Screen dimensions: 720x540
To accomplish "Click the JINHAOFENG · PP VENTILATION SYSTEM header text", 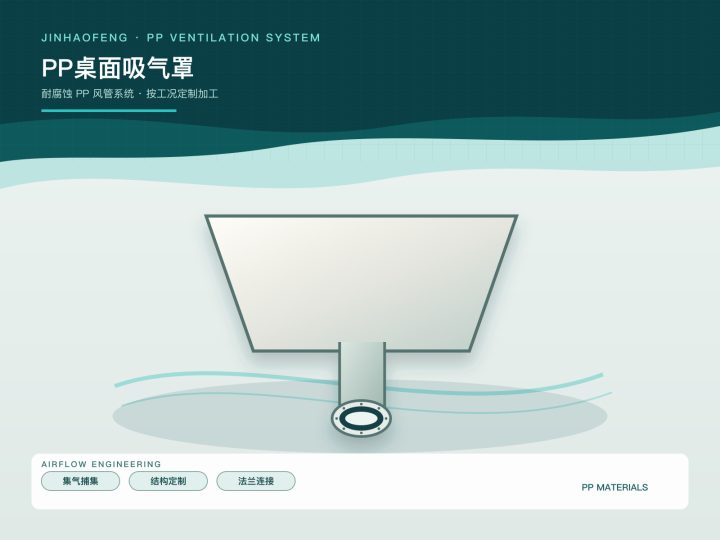I will [x=180, y=38].
